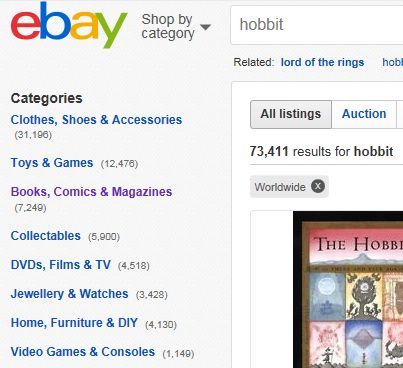This screenshot has height=368, width=403.
Task: Click the Categories heading
Action: [x=46, y=98]
